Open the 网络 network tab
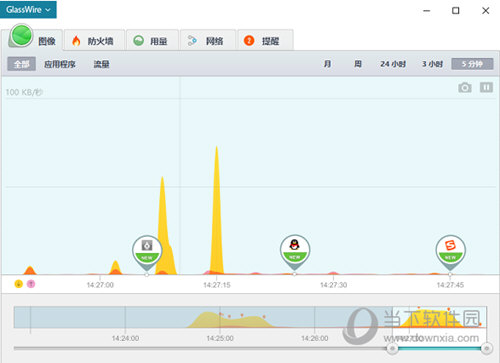500x363 pixels. [208, 40]
